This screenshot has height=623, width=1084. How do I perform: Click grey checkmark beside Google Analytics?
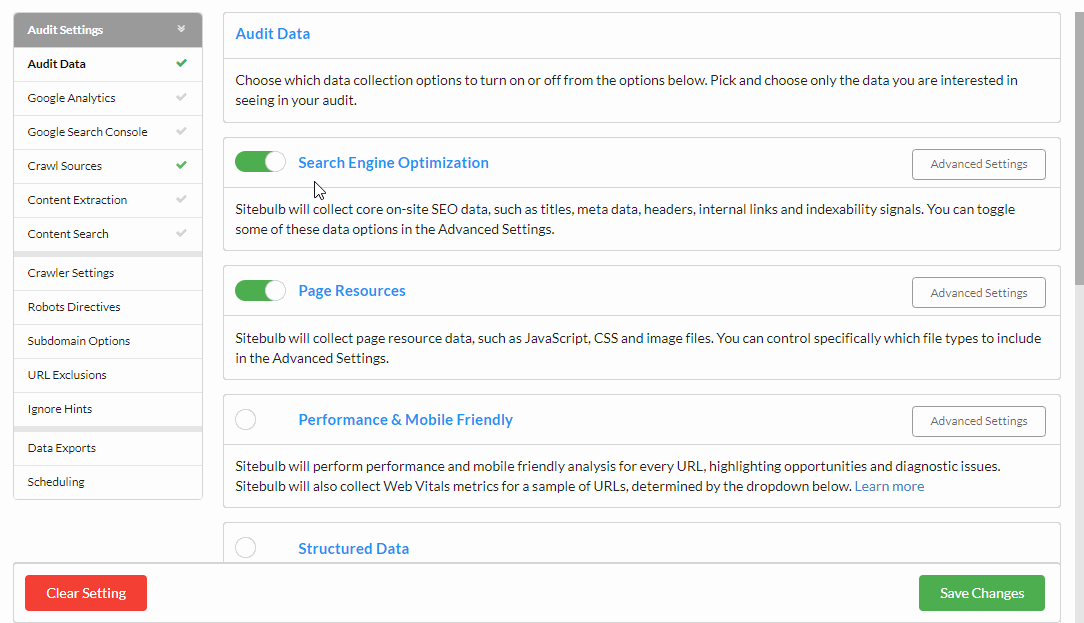tap(181, 97)
